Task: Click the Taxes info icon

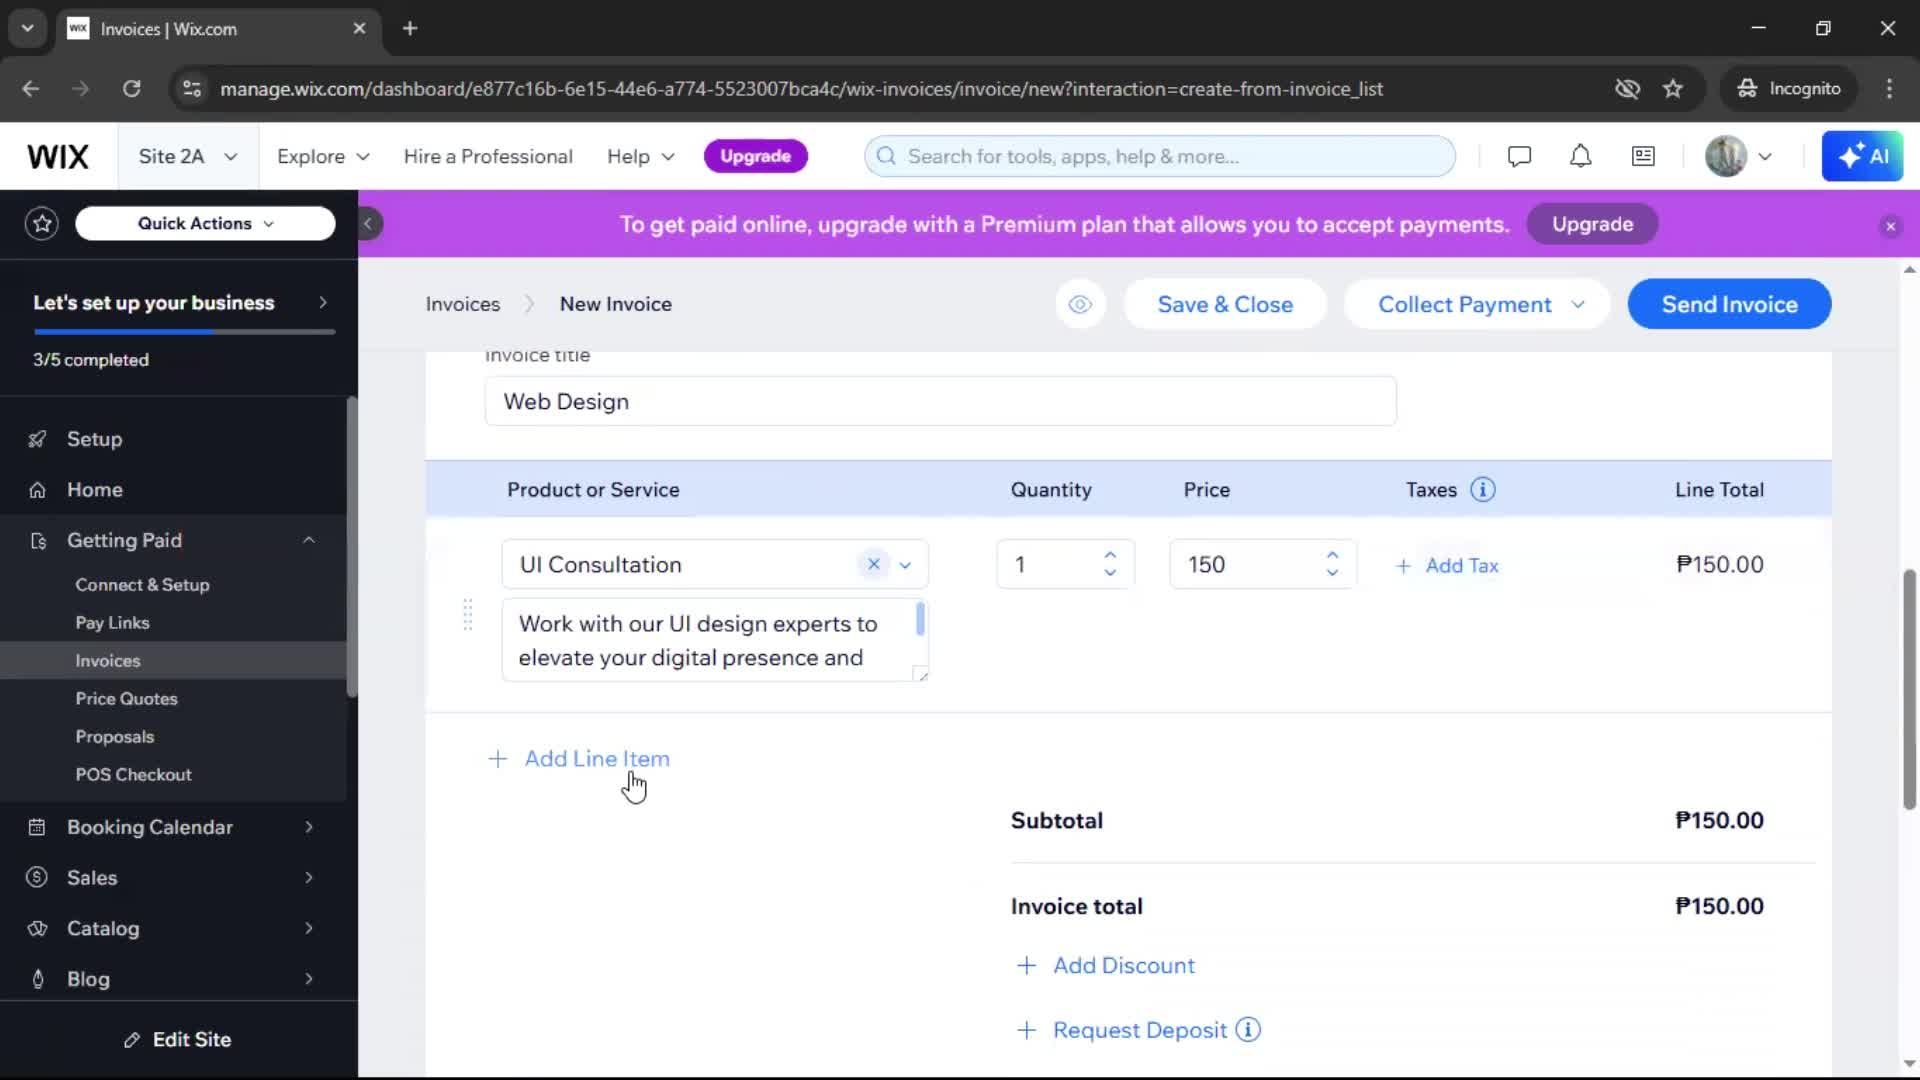Action: tap(1483, 490)
